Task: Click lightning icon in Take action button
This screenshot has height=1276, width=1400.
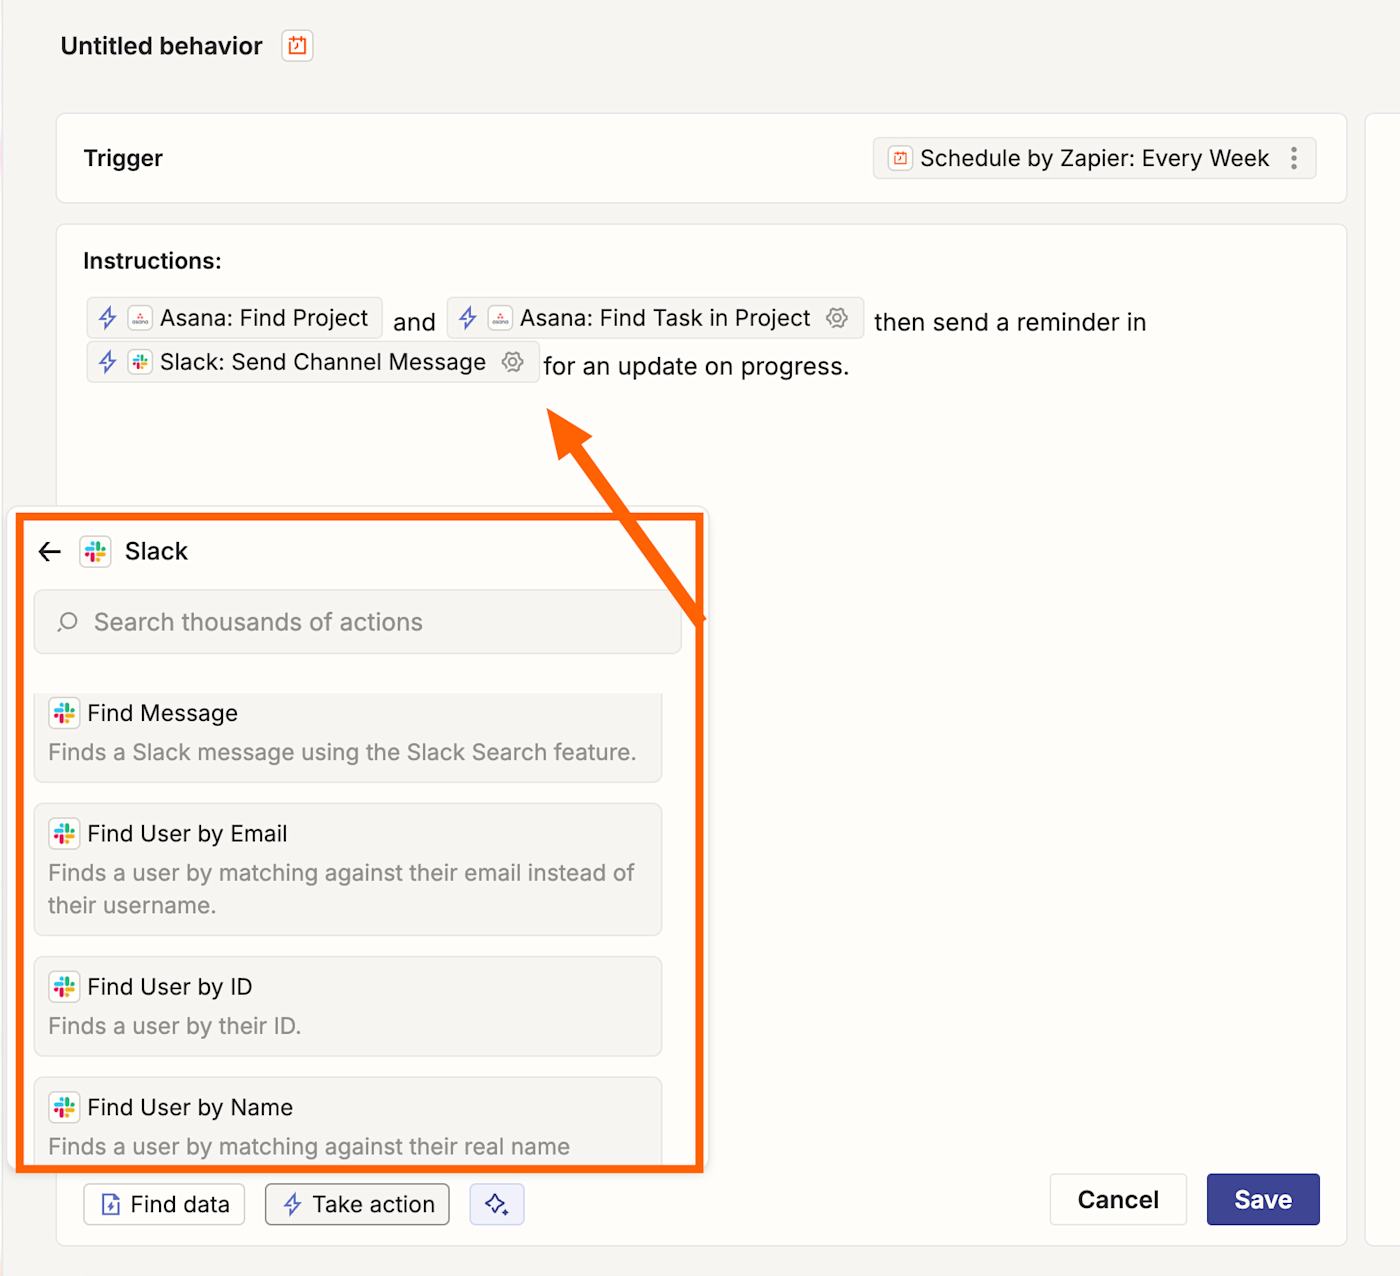Action: click(x=292, y=1205)
